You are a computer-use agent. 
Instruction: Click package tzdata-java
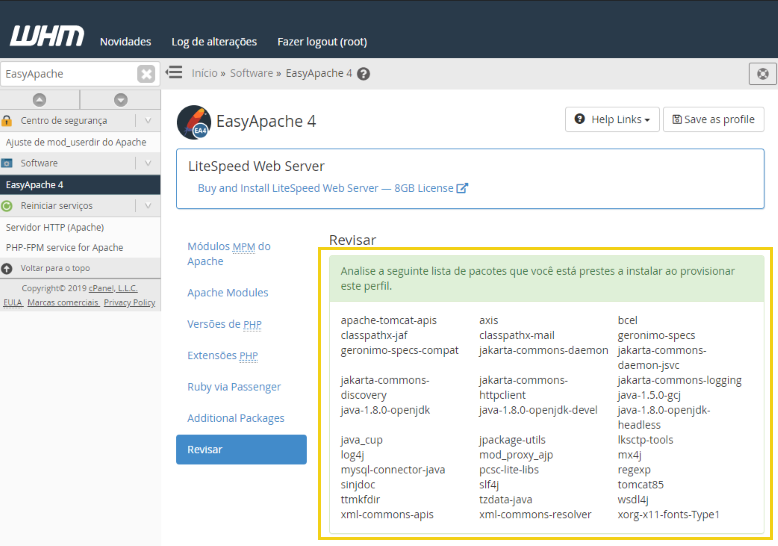(x=506, y=500)
